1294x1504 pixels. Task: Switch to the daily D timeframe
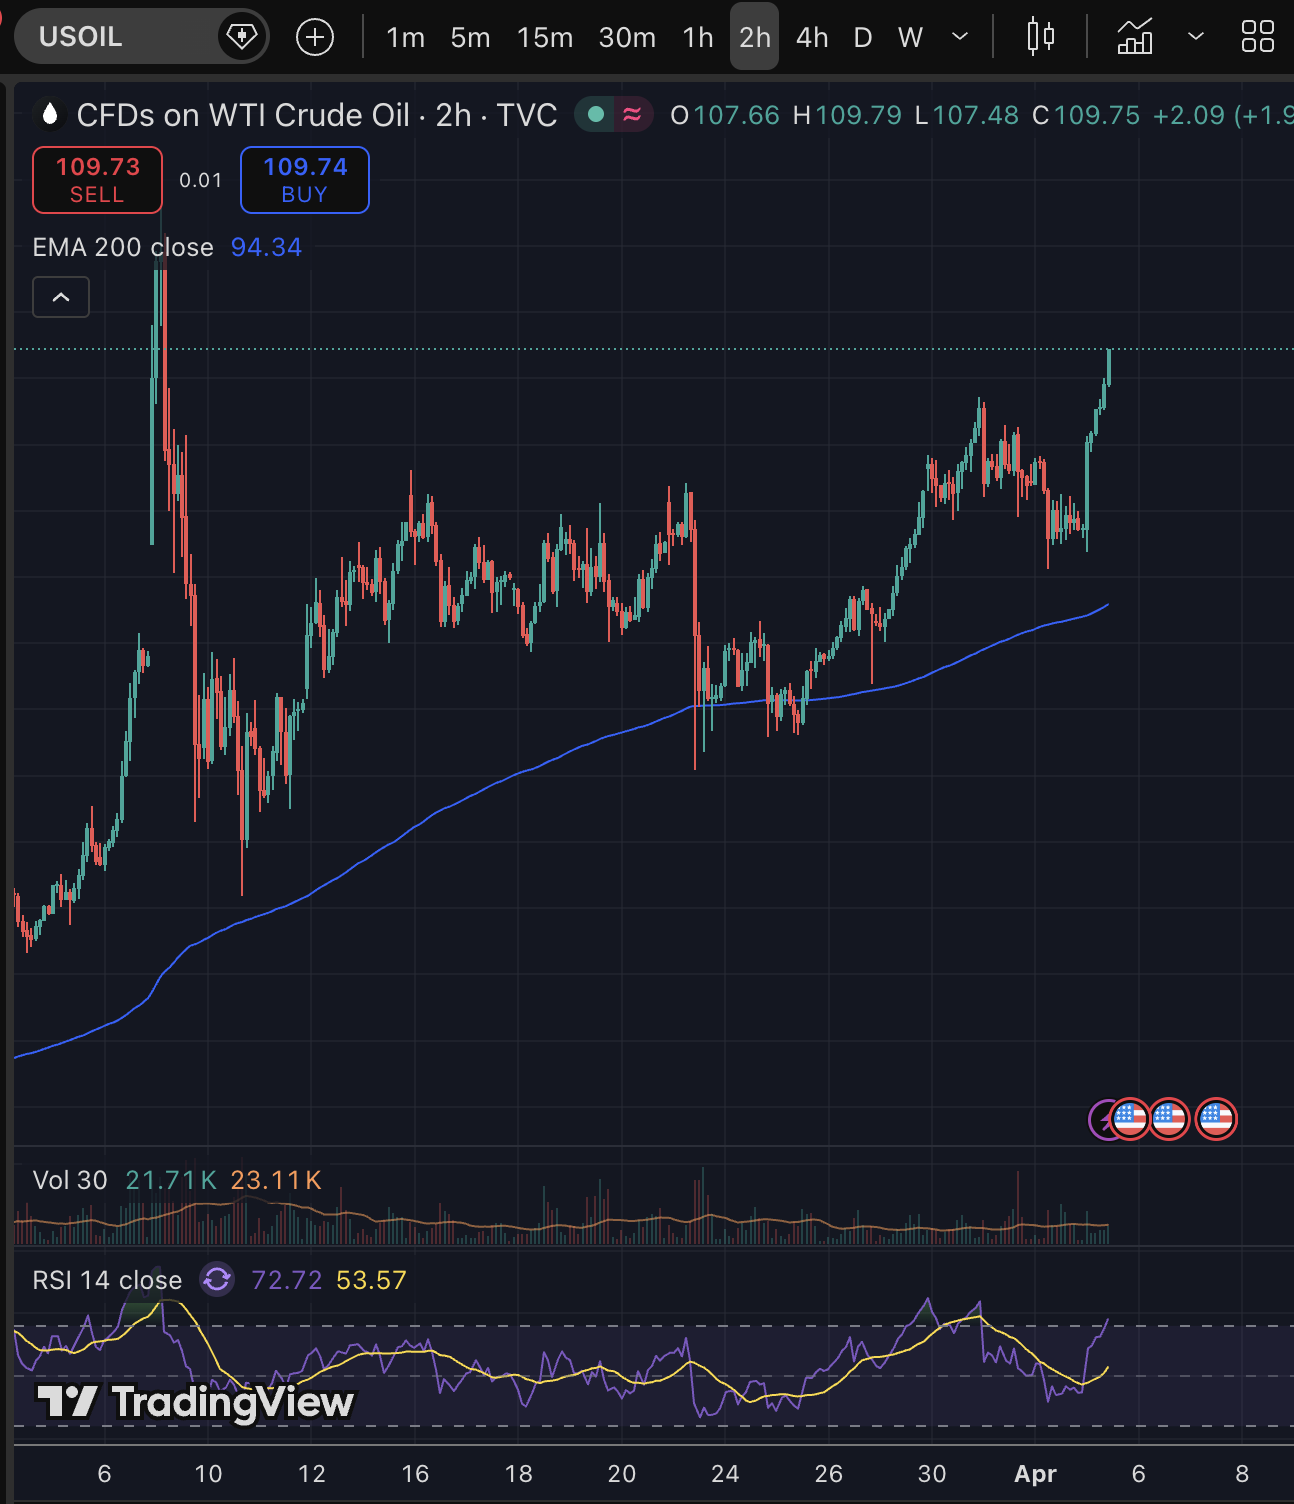click(x=863, y=38)
